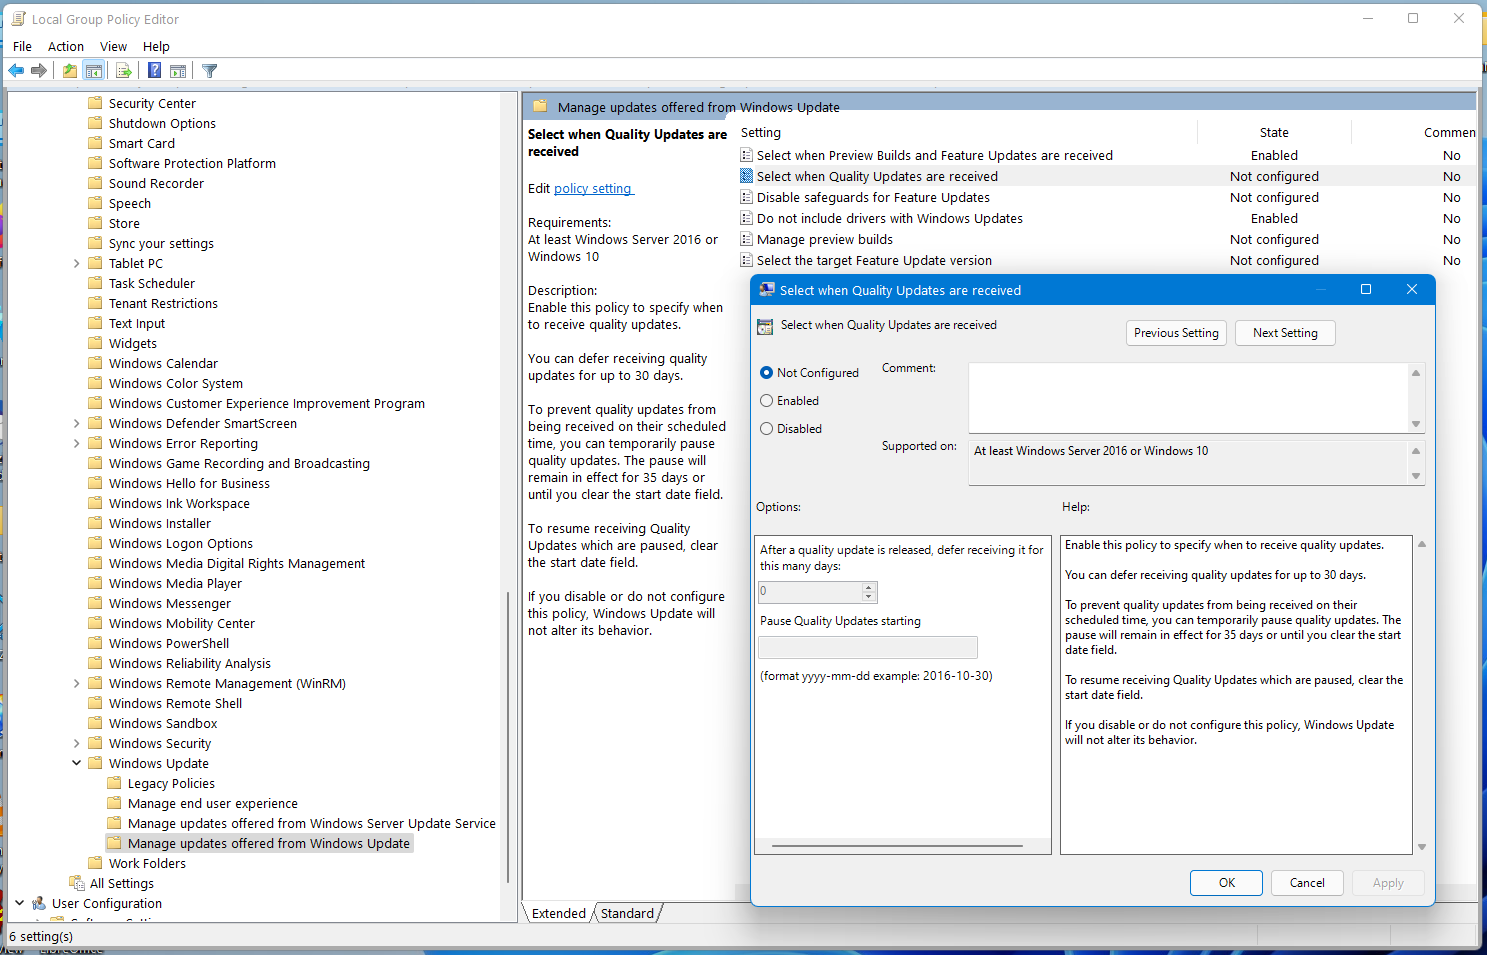Click inside the Comment text box

point(1188,397)
